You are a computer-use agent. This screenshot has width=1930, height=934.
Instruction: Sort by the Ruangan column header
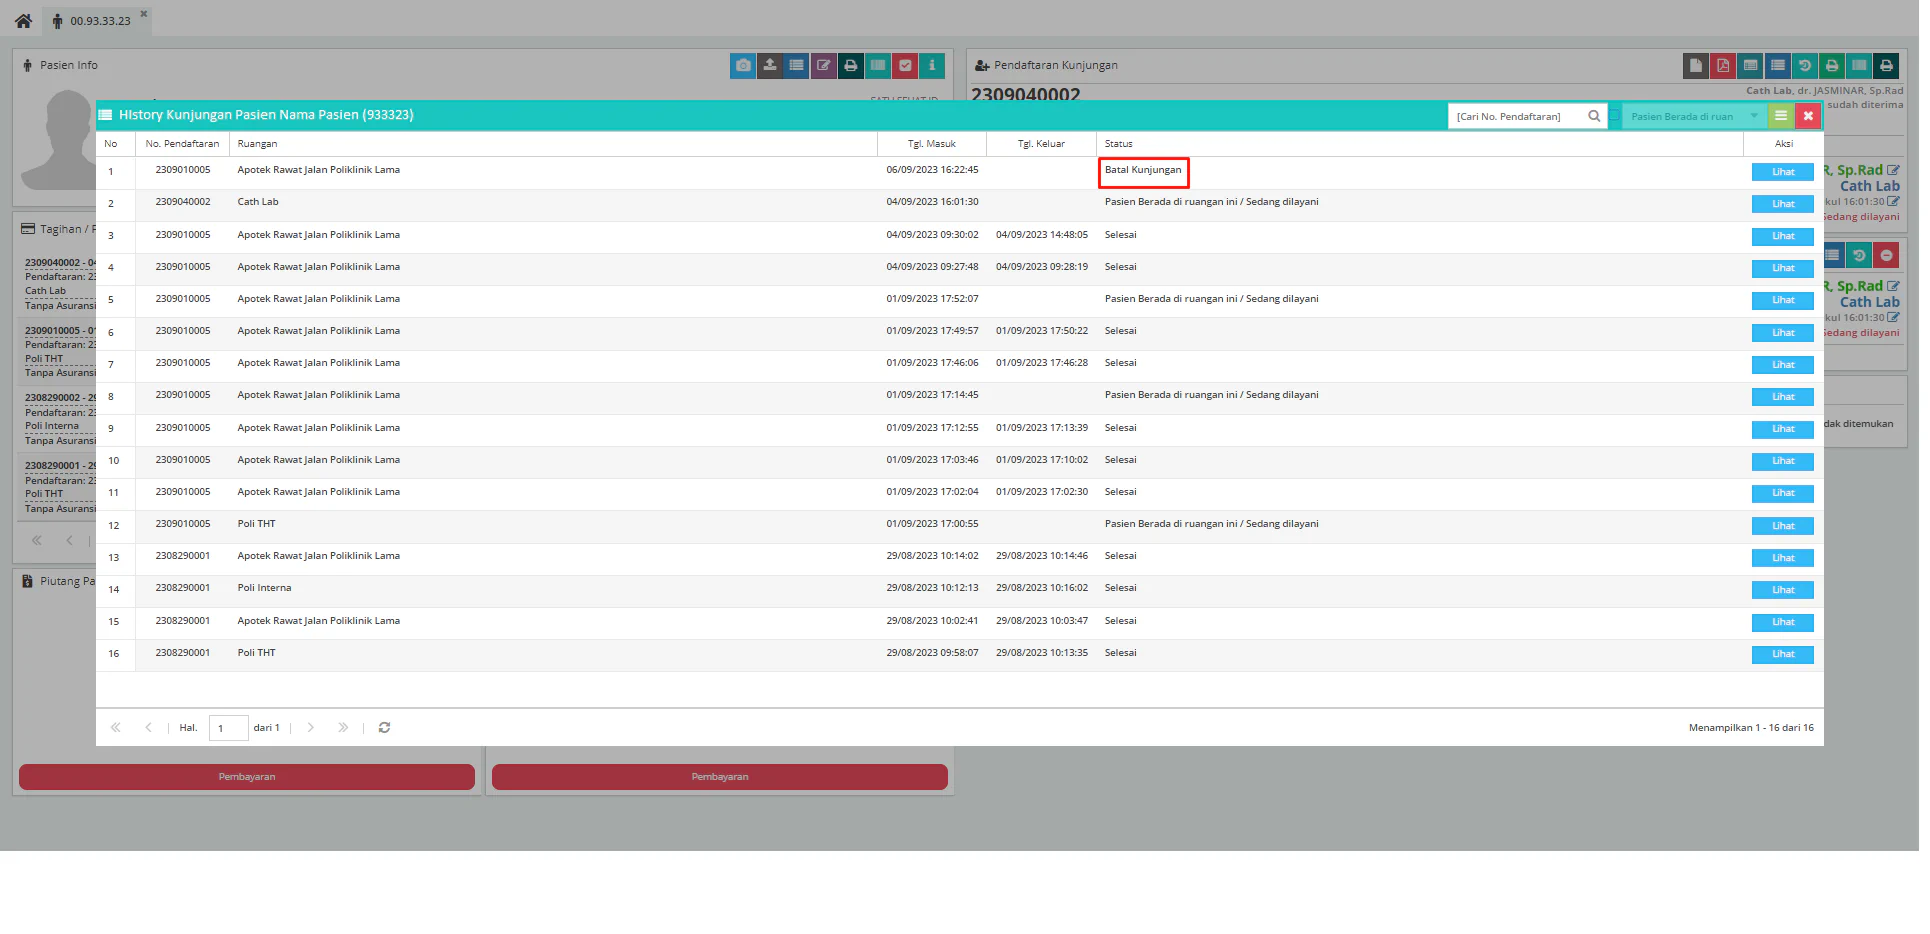point(553,144)
